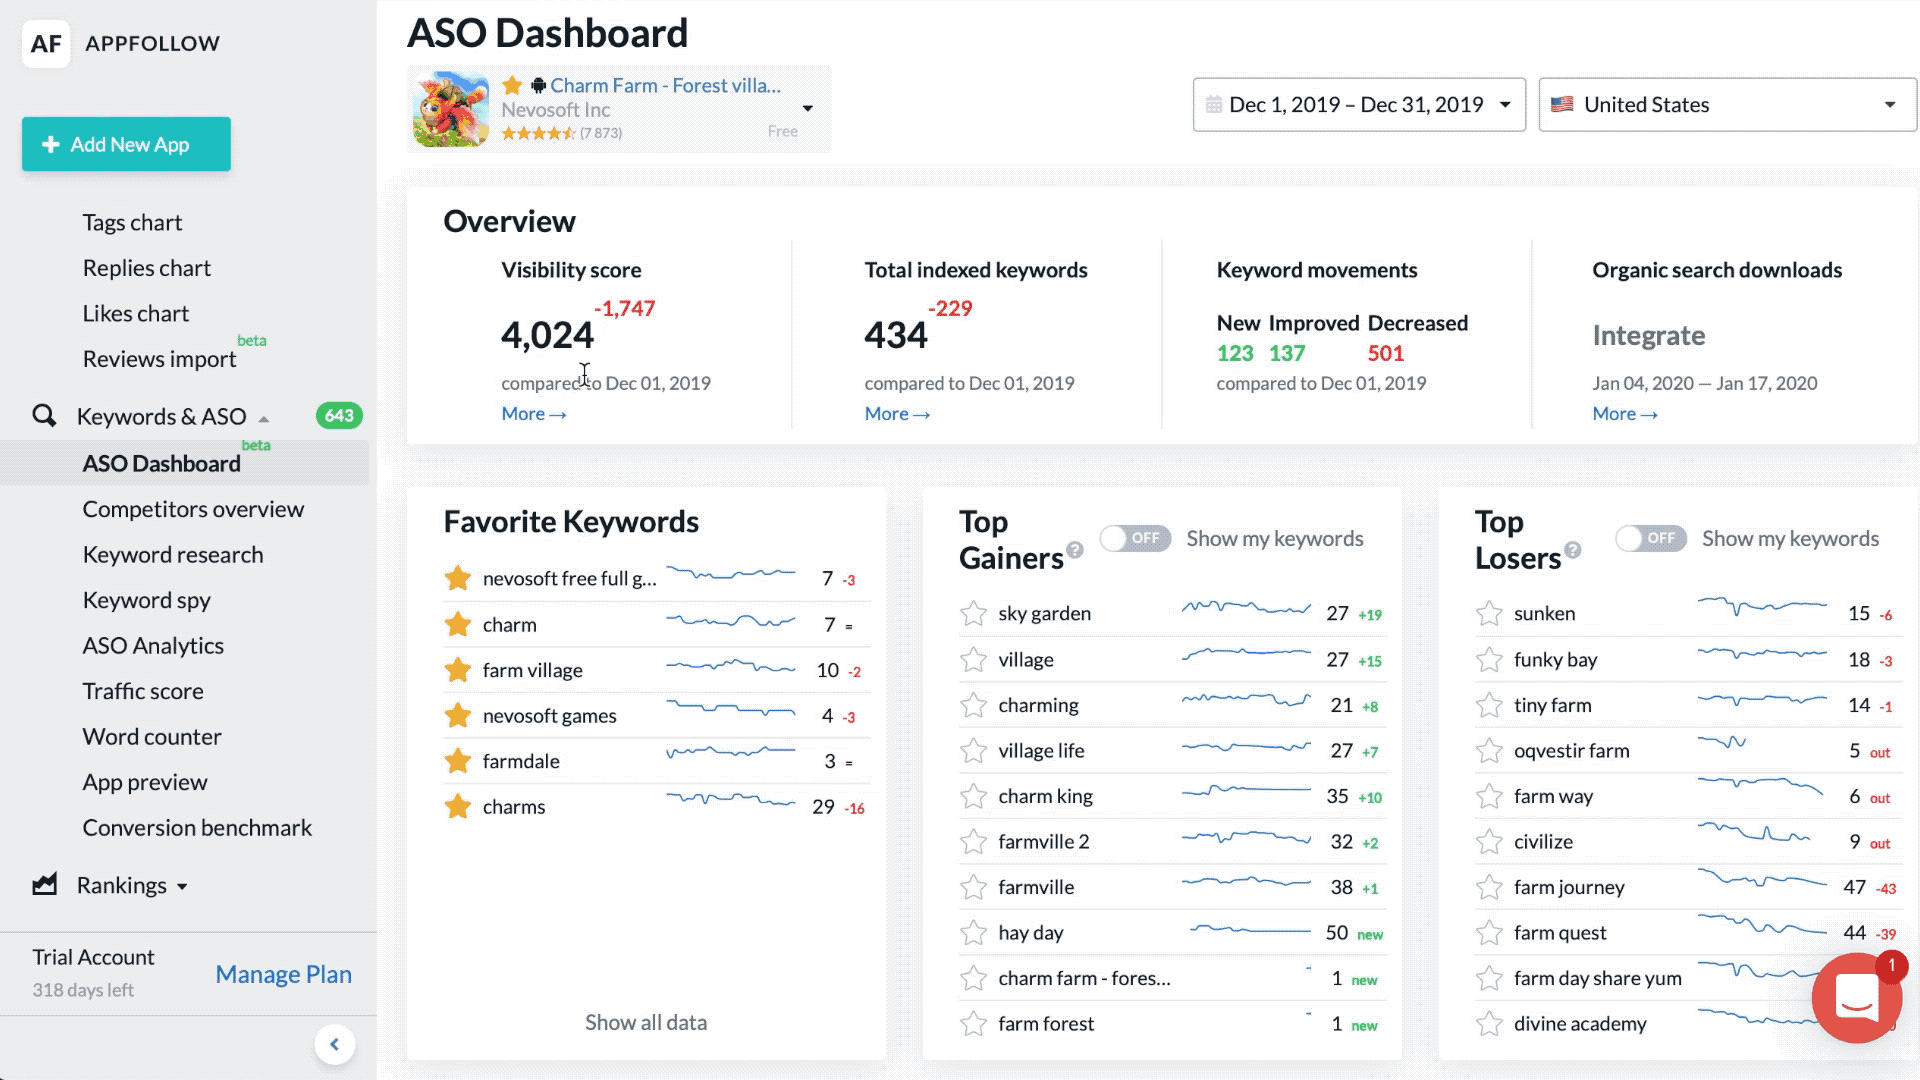Viewport: 1920px width, 1080px height.
Task: Click the Keywords & ASO magnifier icon
Action: click(x=44, y=415)
